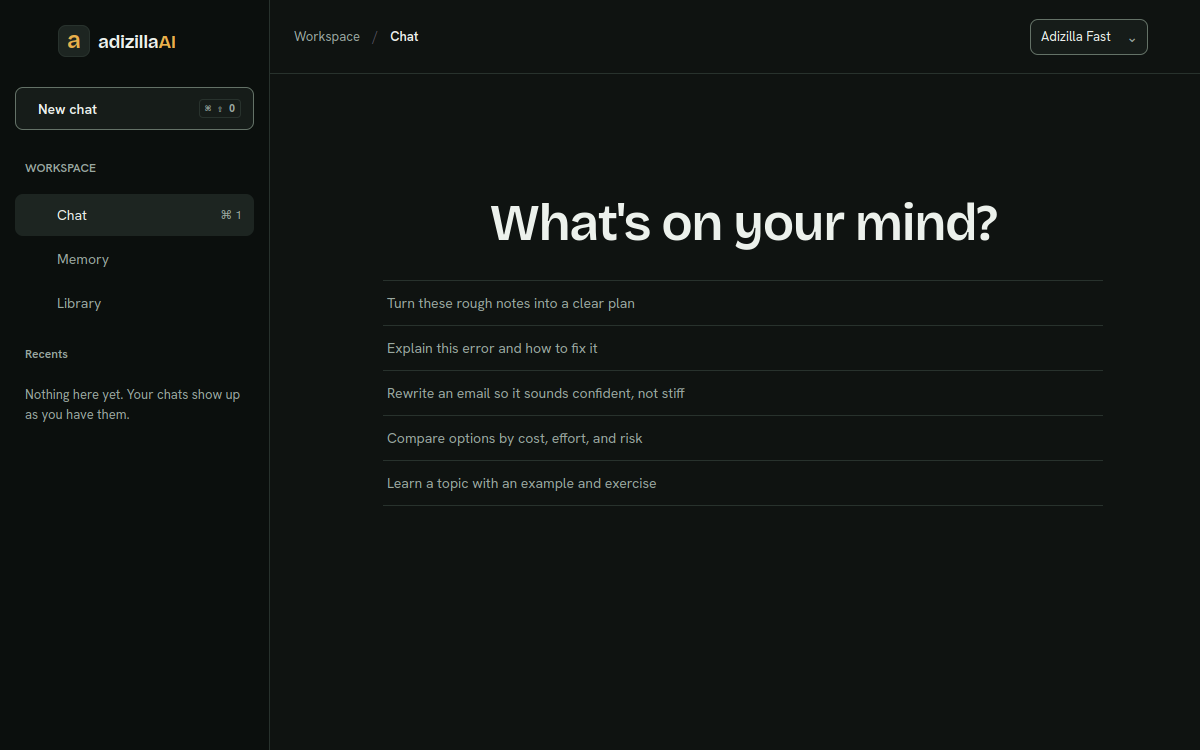Click the Chat breadcrumb
Viewport: 1200px width, 750px height.
coord(404,37)
